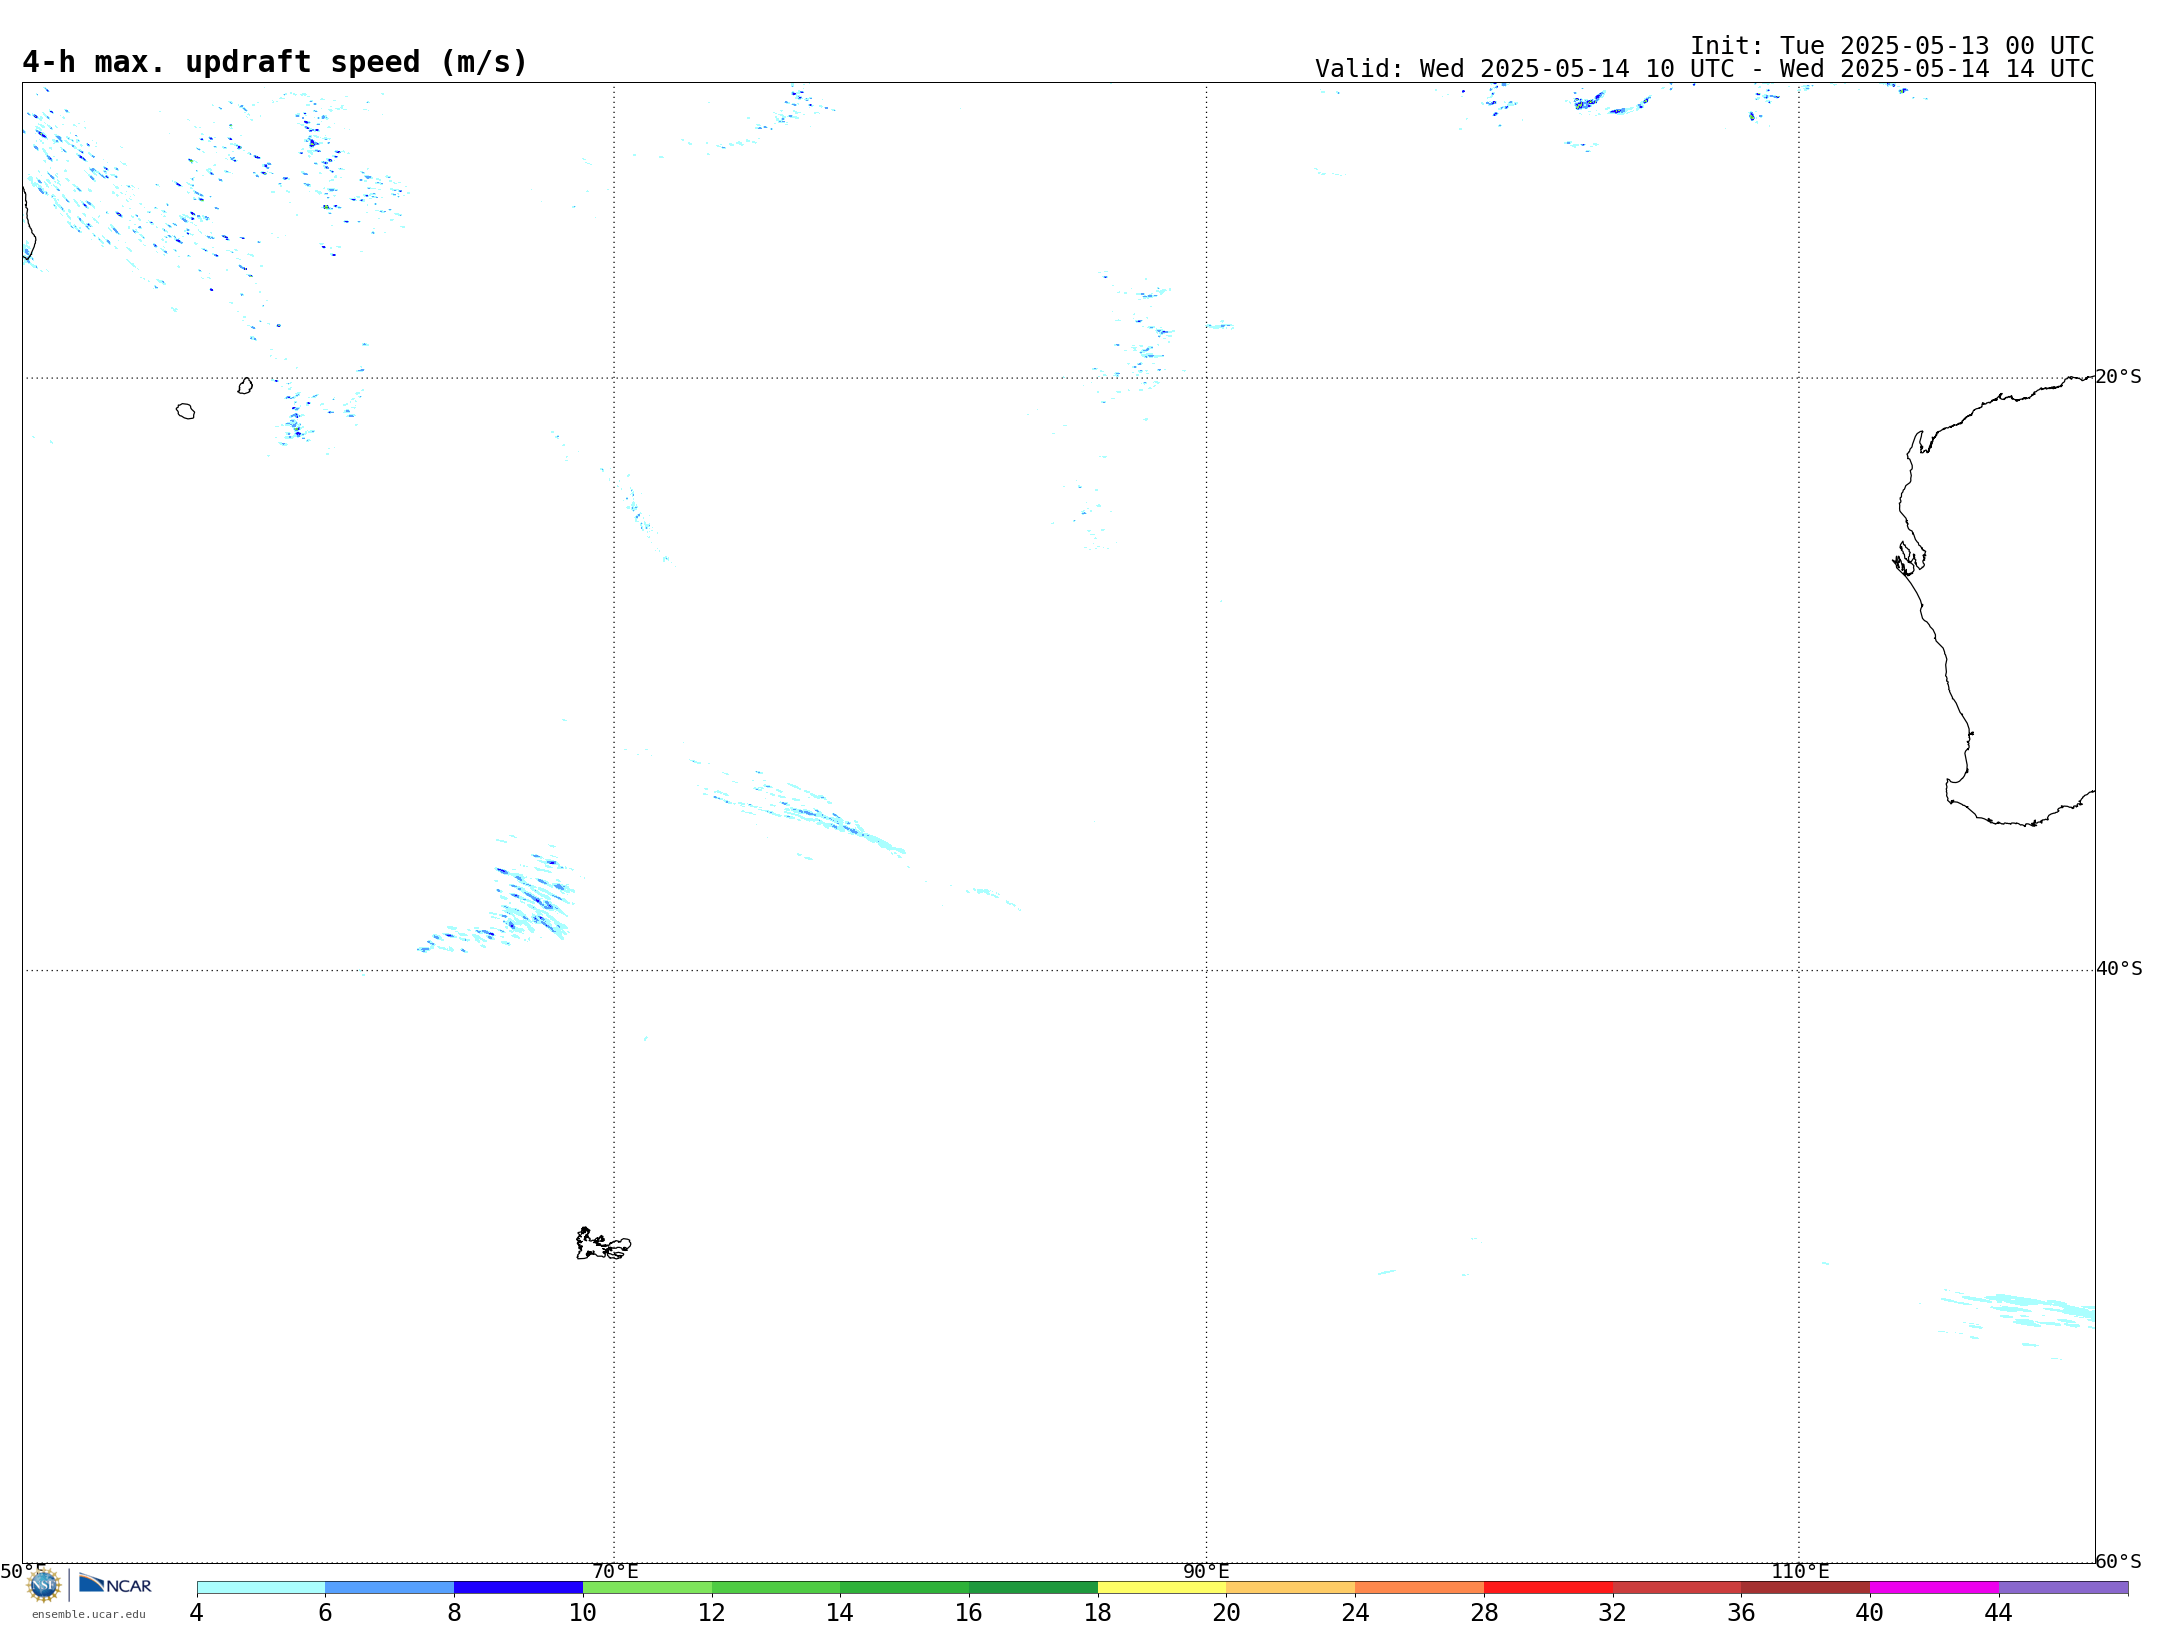The height and width of the screenshot is (1626, 2160).
Task: Click the colorbar tick label '28'
Action: [1484, 1612]
